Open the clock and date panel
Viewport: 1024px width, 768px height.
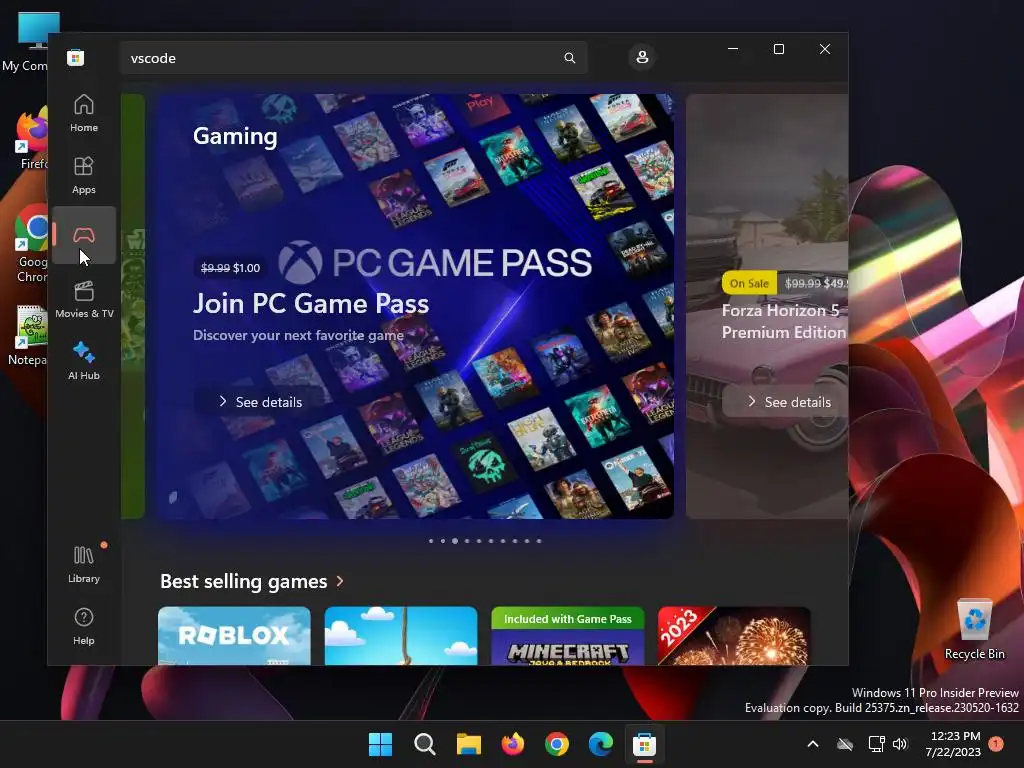(x=953, y=744)
